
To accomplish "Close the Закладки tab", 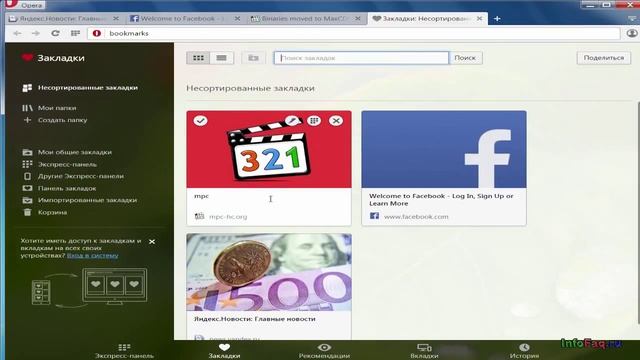I will pyautogui.click(x=480, y=19).
